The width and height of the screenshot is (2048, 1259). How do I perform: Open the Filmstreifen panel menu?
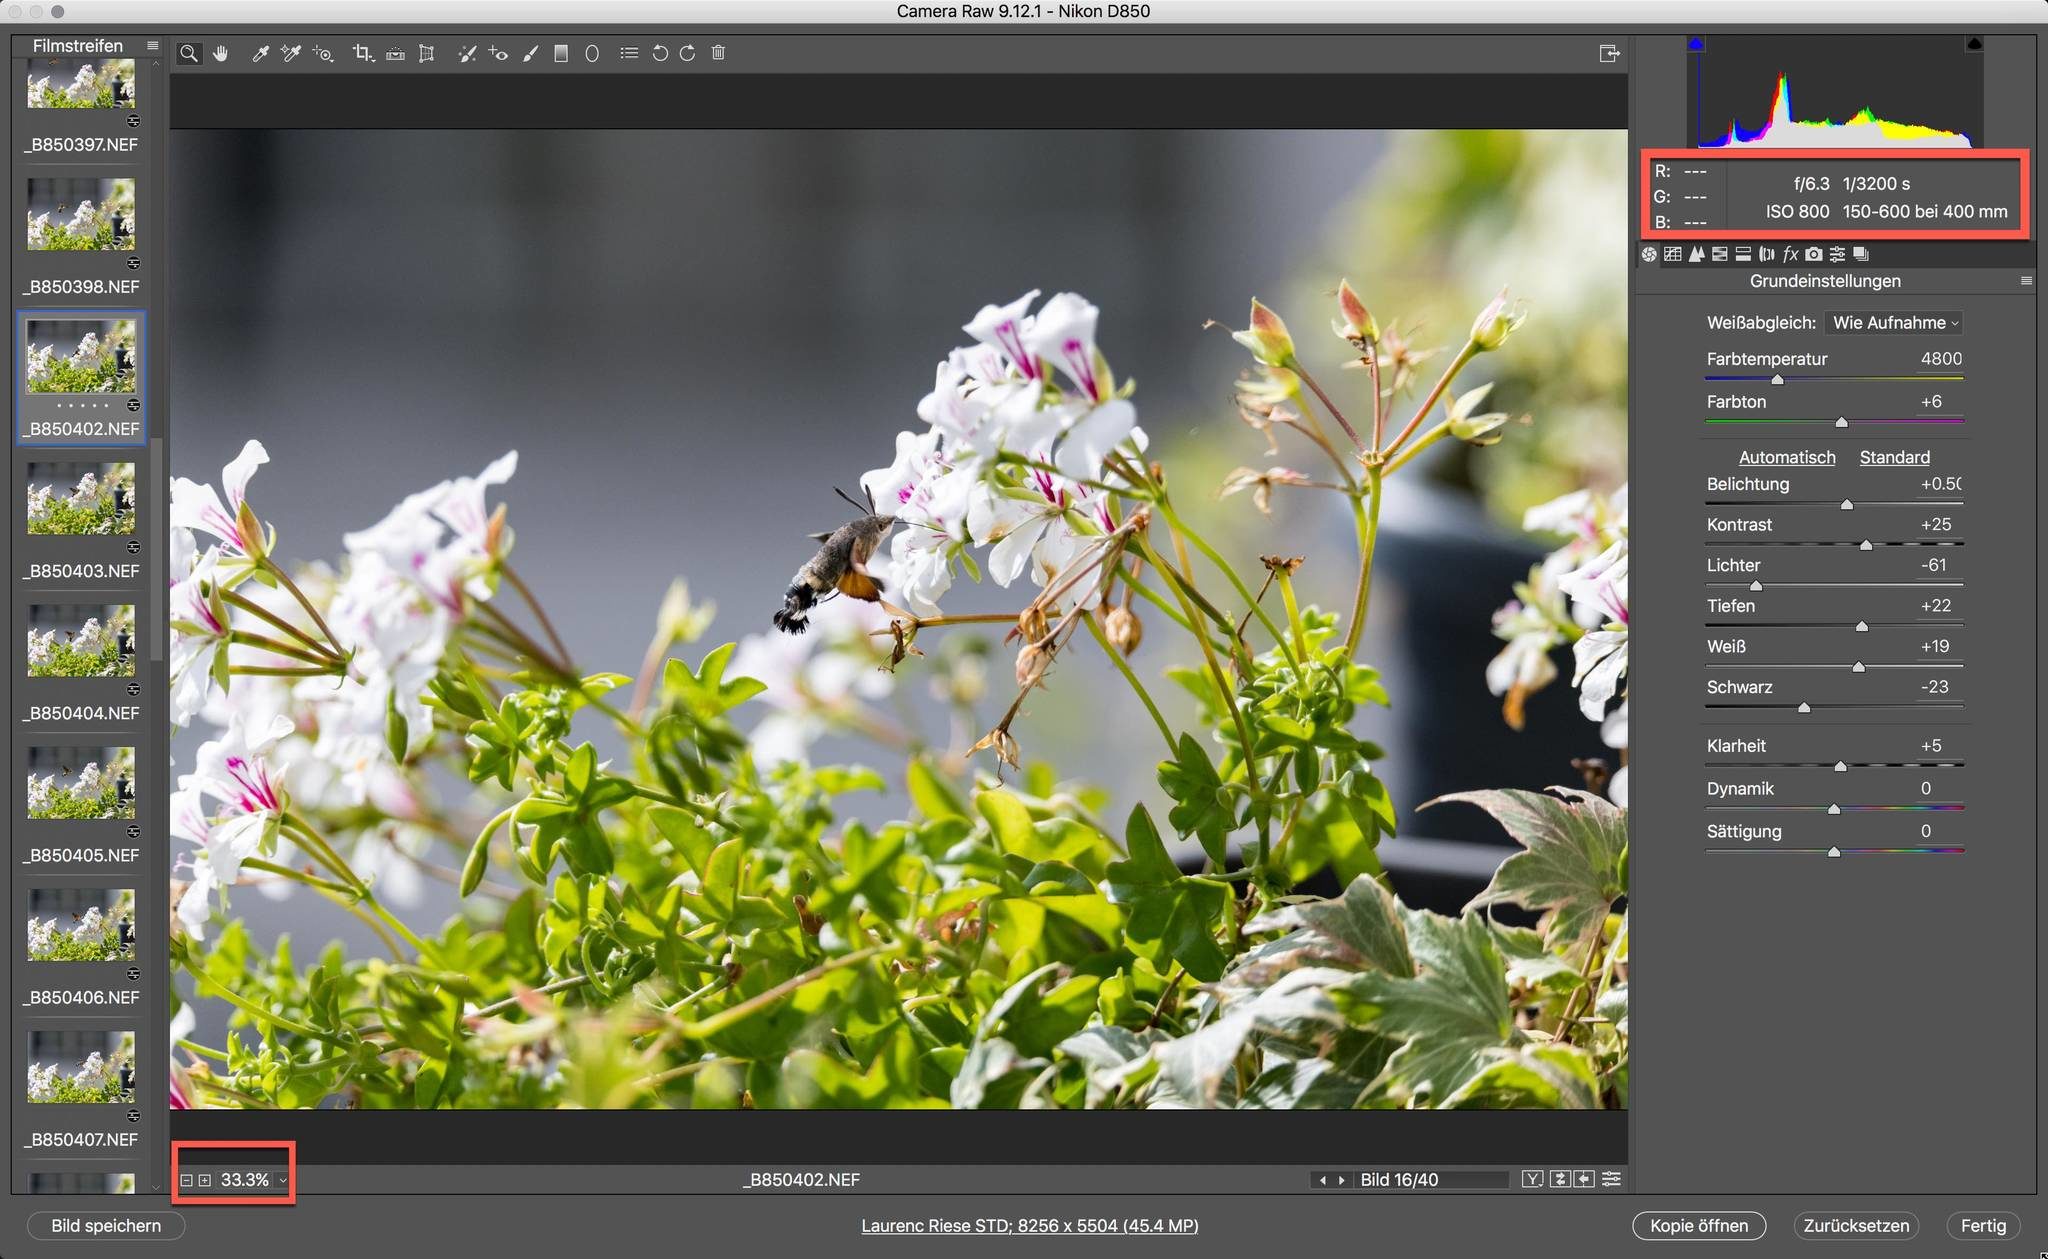[x=153, y=45]
